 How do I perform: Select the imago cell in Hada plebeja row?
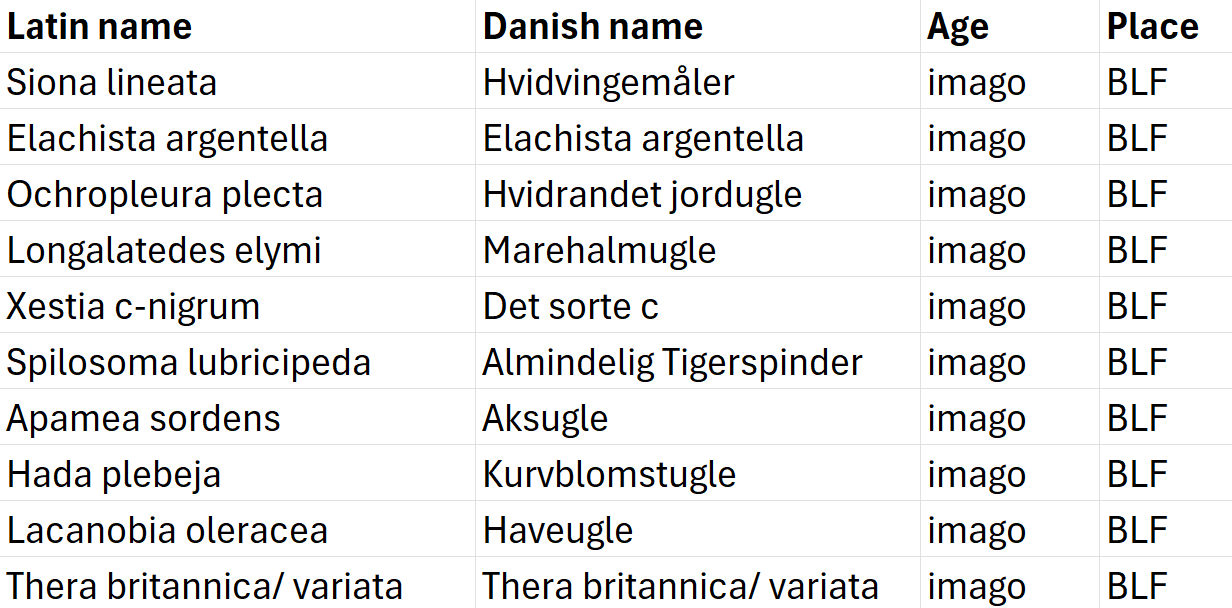pos(1010,473)
